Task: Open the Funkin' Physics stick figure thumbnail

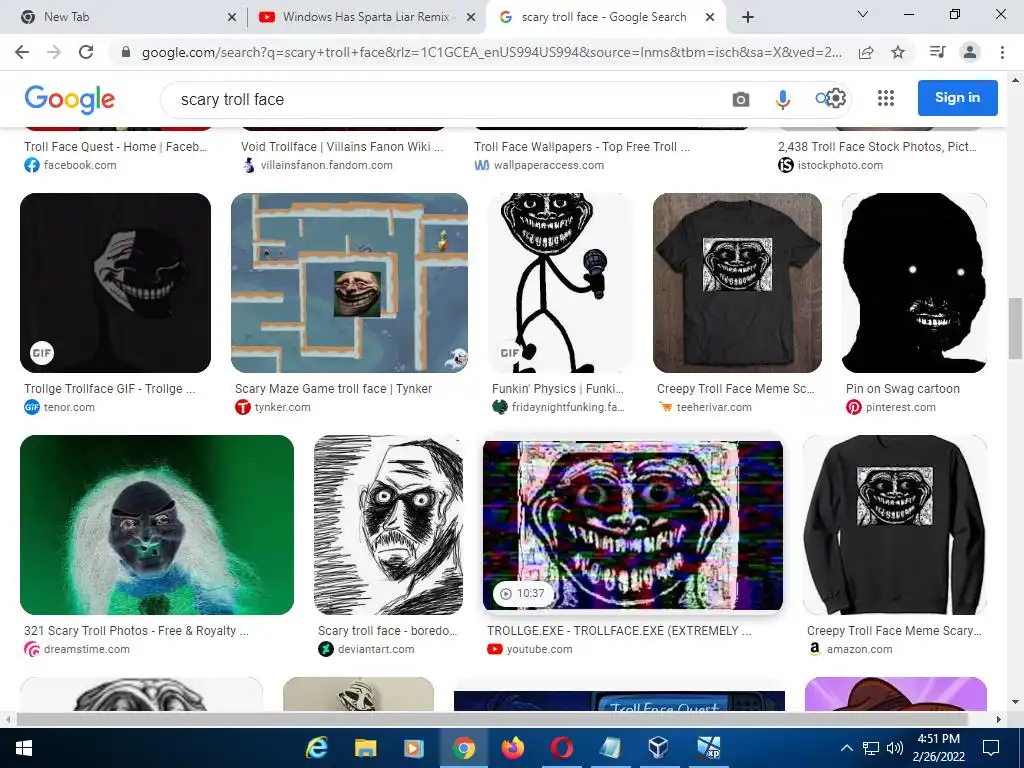Action: [x=560, y=283]
